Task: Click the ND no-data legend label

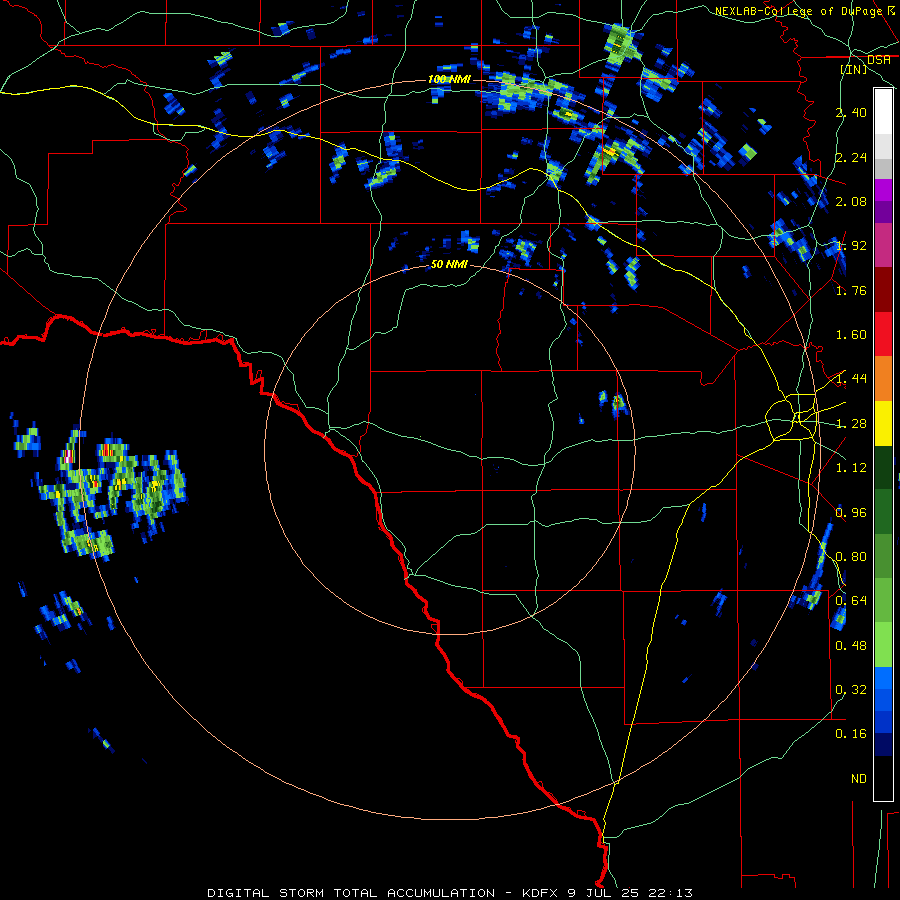Action: point(859,779)
